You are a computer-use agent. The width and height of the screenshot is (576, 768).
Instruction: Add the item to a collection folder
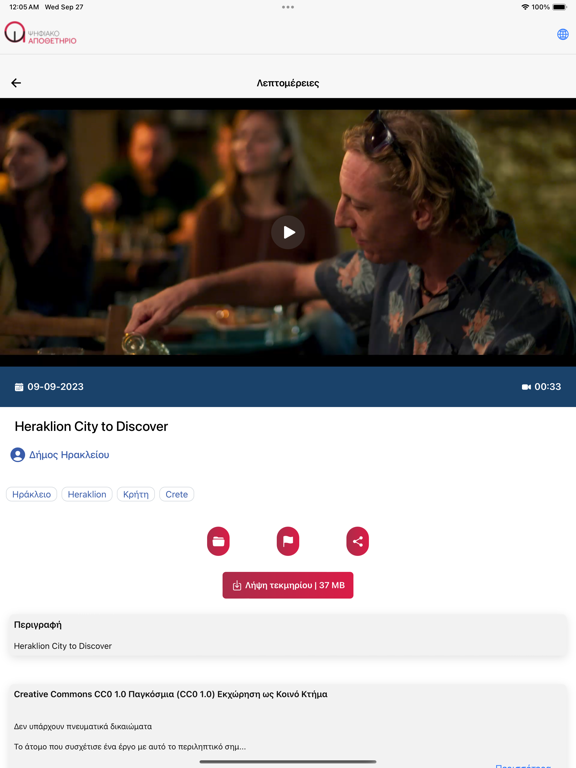[218, 541]
